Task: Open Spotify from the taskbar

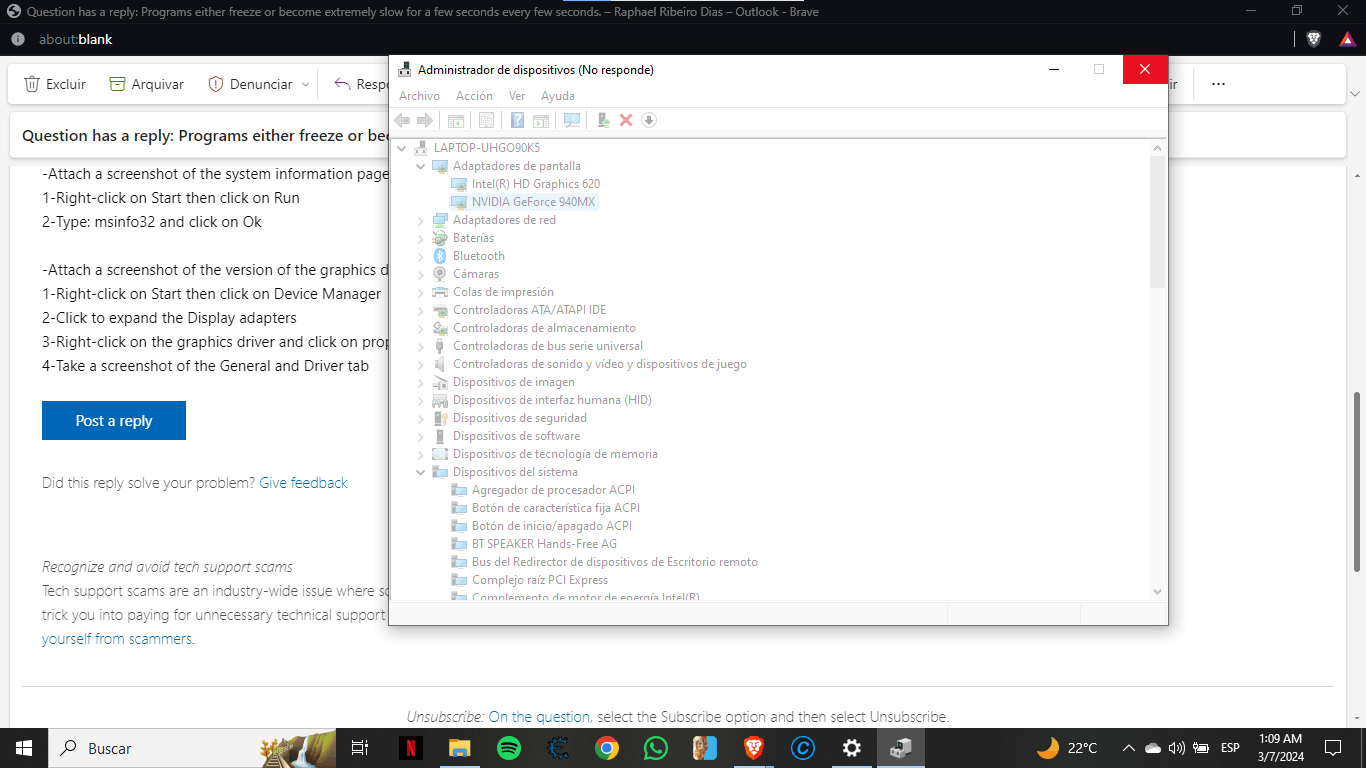Action: (508, 748)
